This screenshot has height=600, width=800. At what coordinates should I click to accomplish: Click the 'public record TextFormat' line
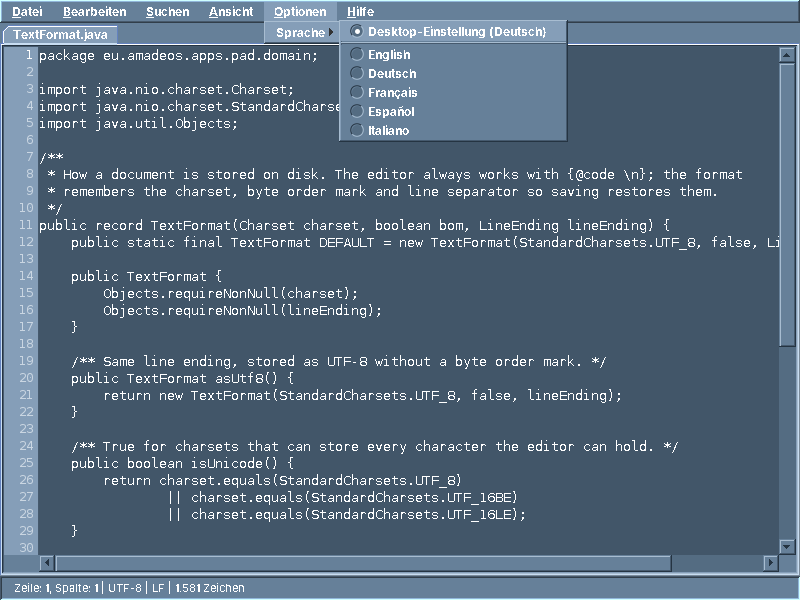point(354,225)
